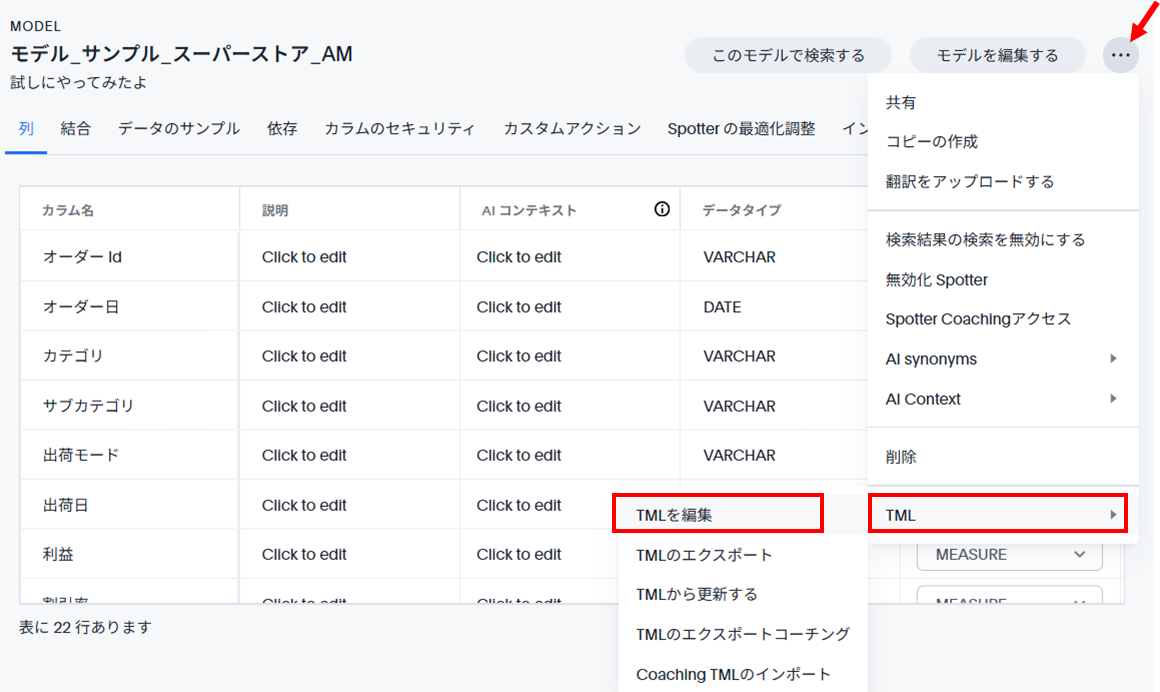Viewport: 1160px width, 692px height.
Task: Open the TML submenu
Action: point(997,515)
